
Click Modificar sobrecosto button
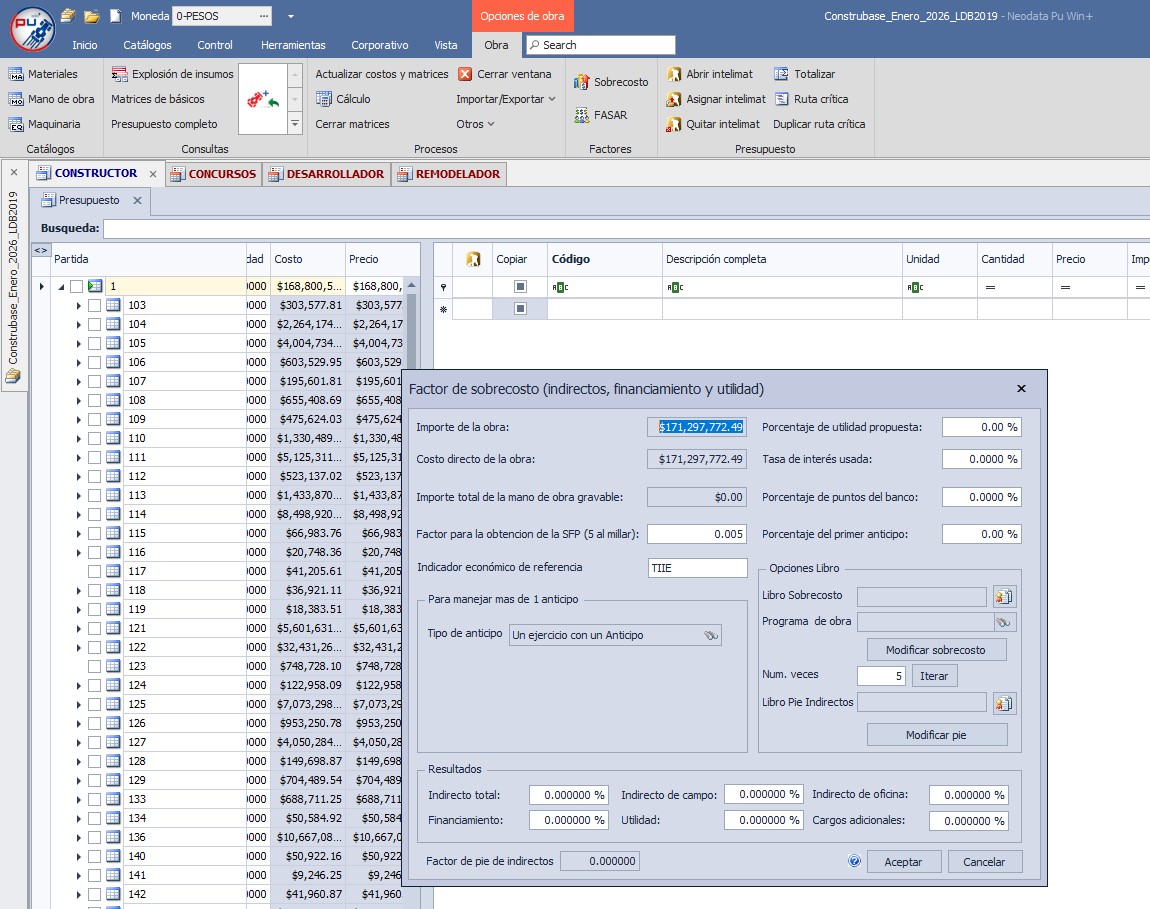coord(936,650)
